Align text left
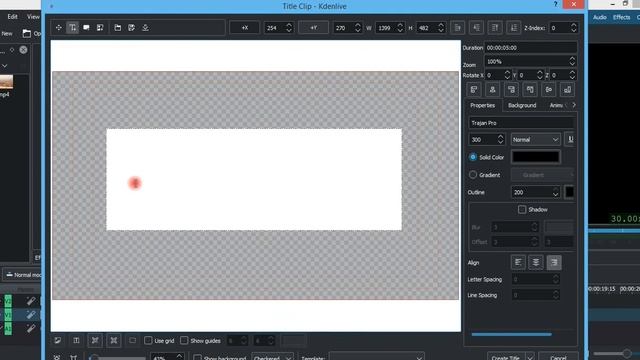 518,262
